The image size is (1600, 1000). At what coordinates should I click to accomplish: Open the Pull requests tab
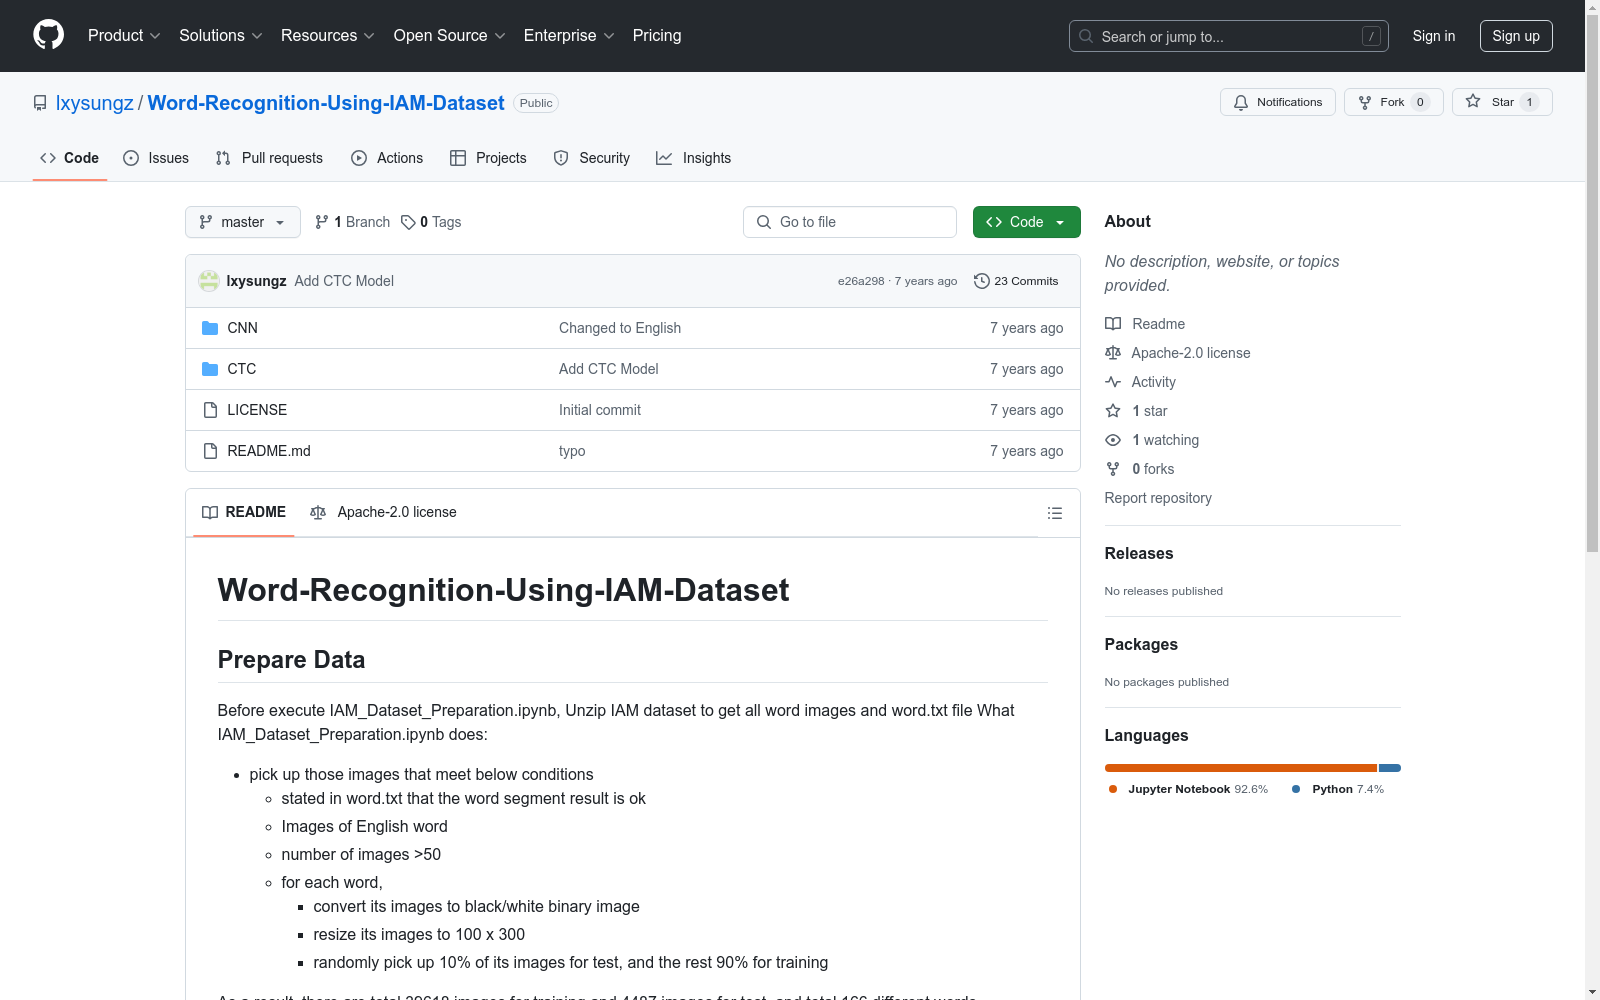pyautogui.click(x=269, y=158)
